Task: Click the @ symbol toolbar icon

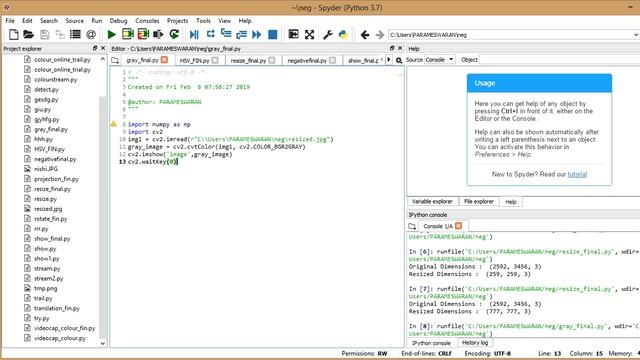Action: tap(91, 35)
